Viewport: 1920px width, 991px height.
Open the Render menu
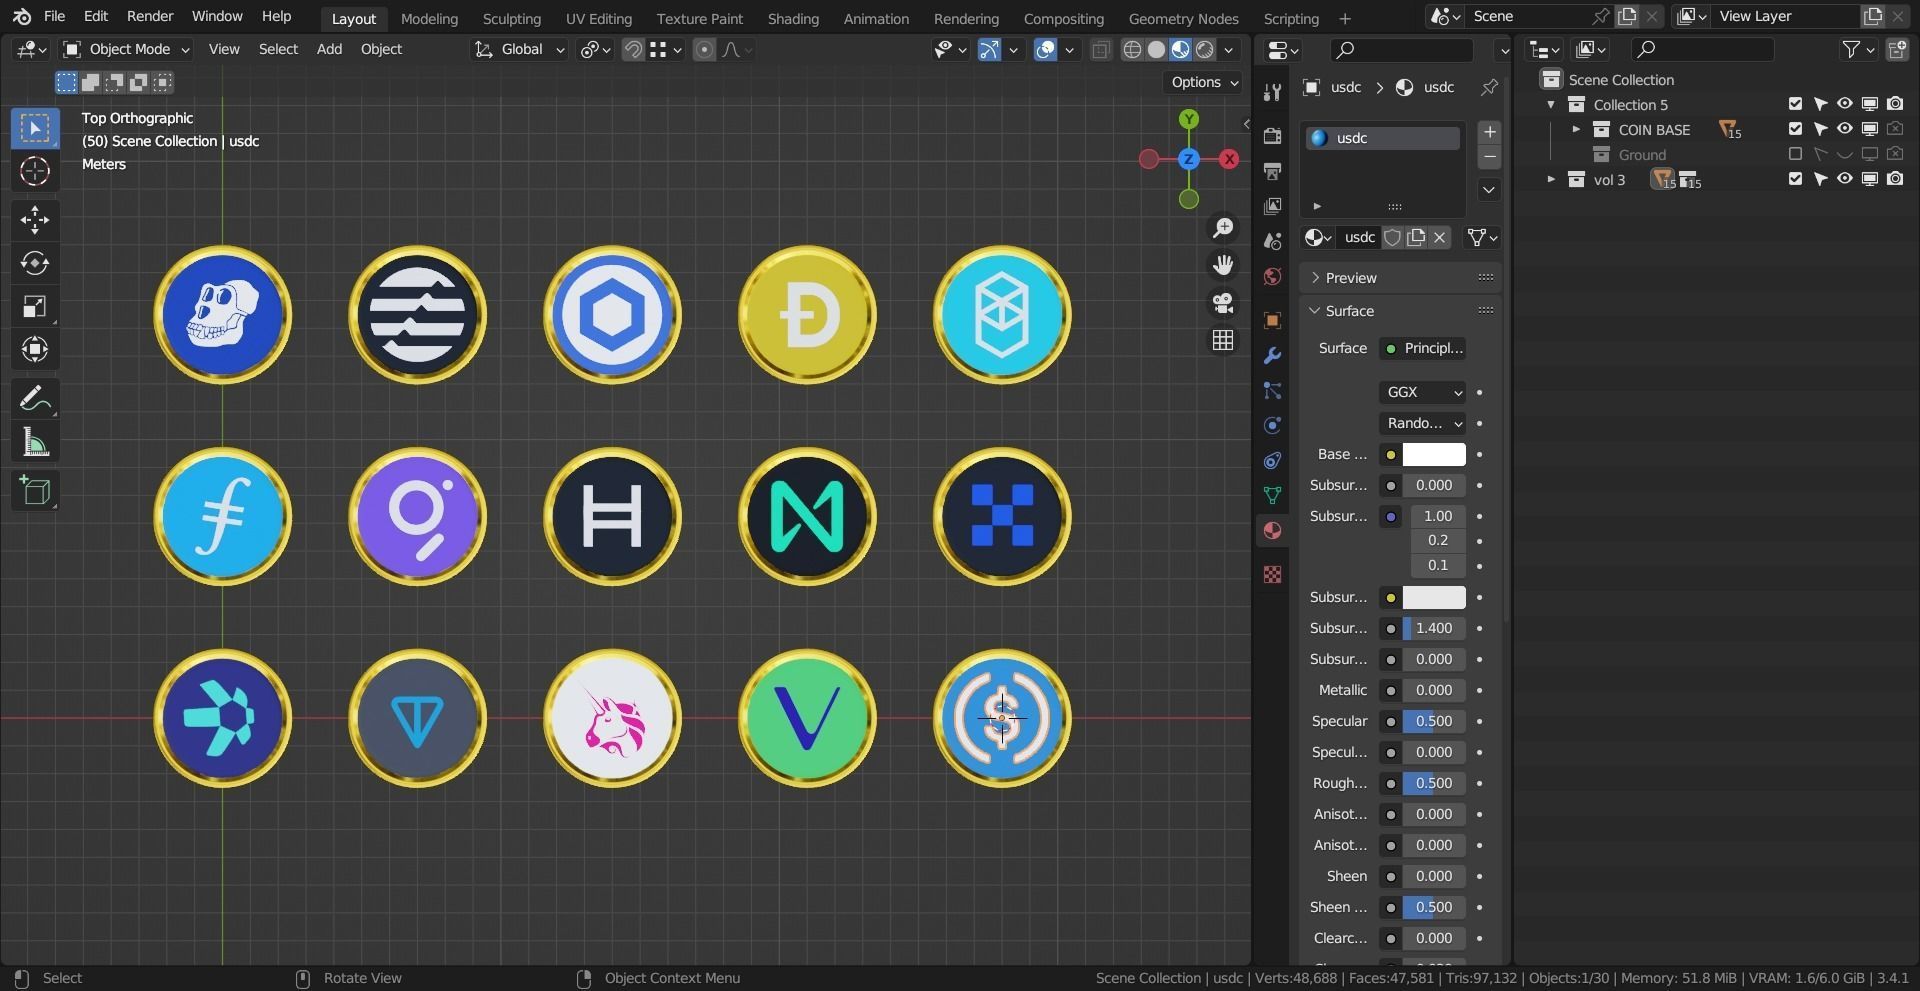[x=150, y=17]
